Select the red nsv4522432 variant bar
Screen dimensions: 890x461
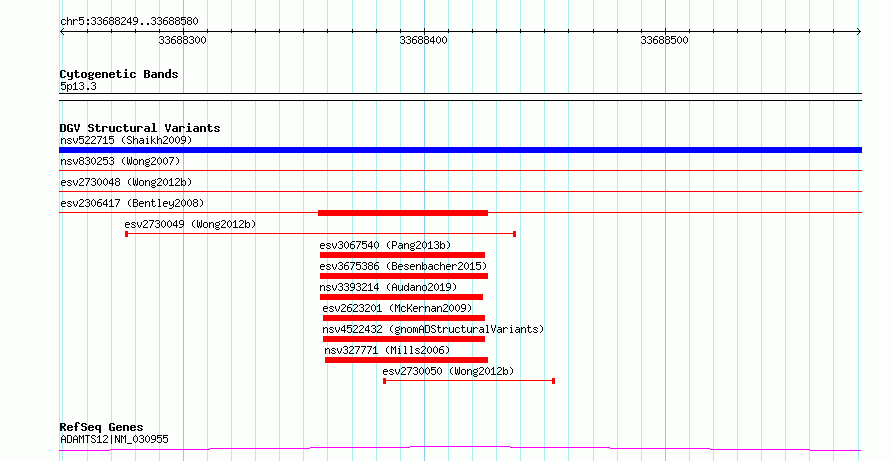click(x=404, y=339)
